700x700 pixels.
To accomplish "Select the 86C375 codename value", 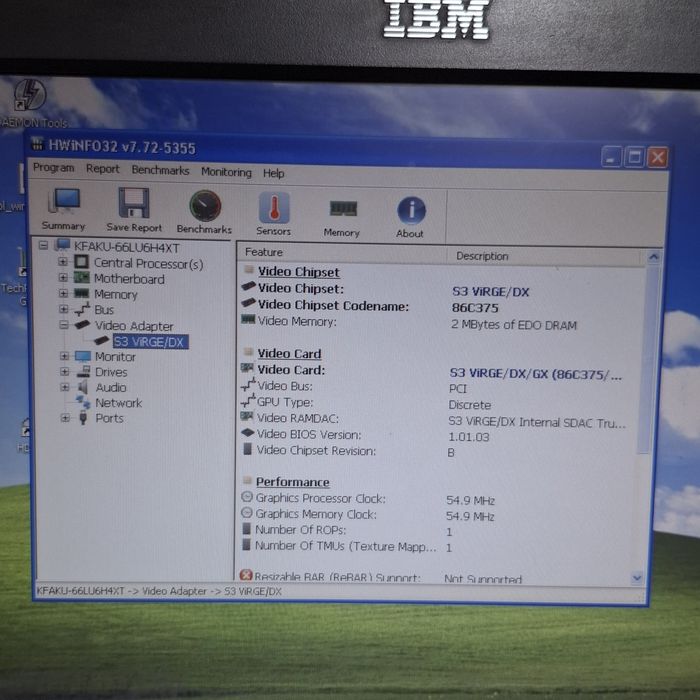I will 475,308.
